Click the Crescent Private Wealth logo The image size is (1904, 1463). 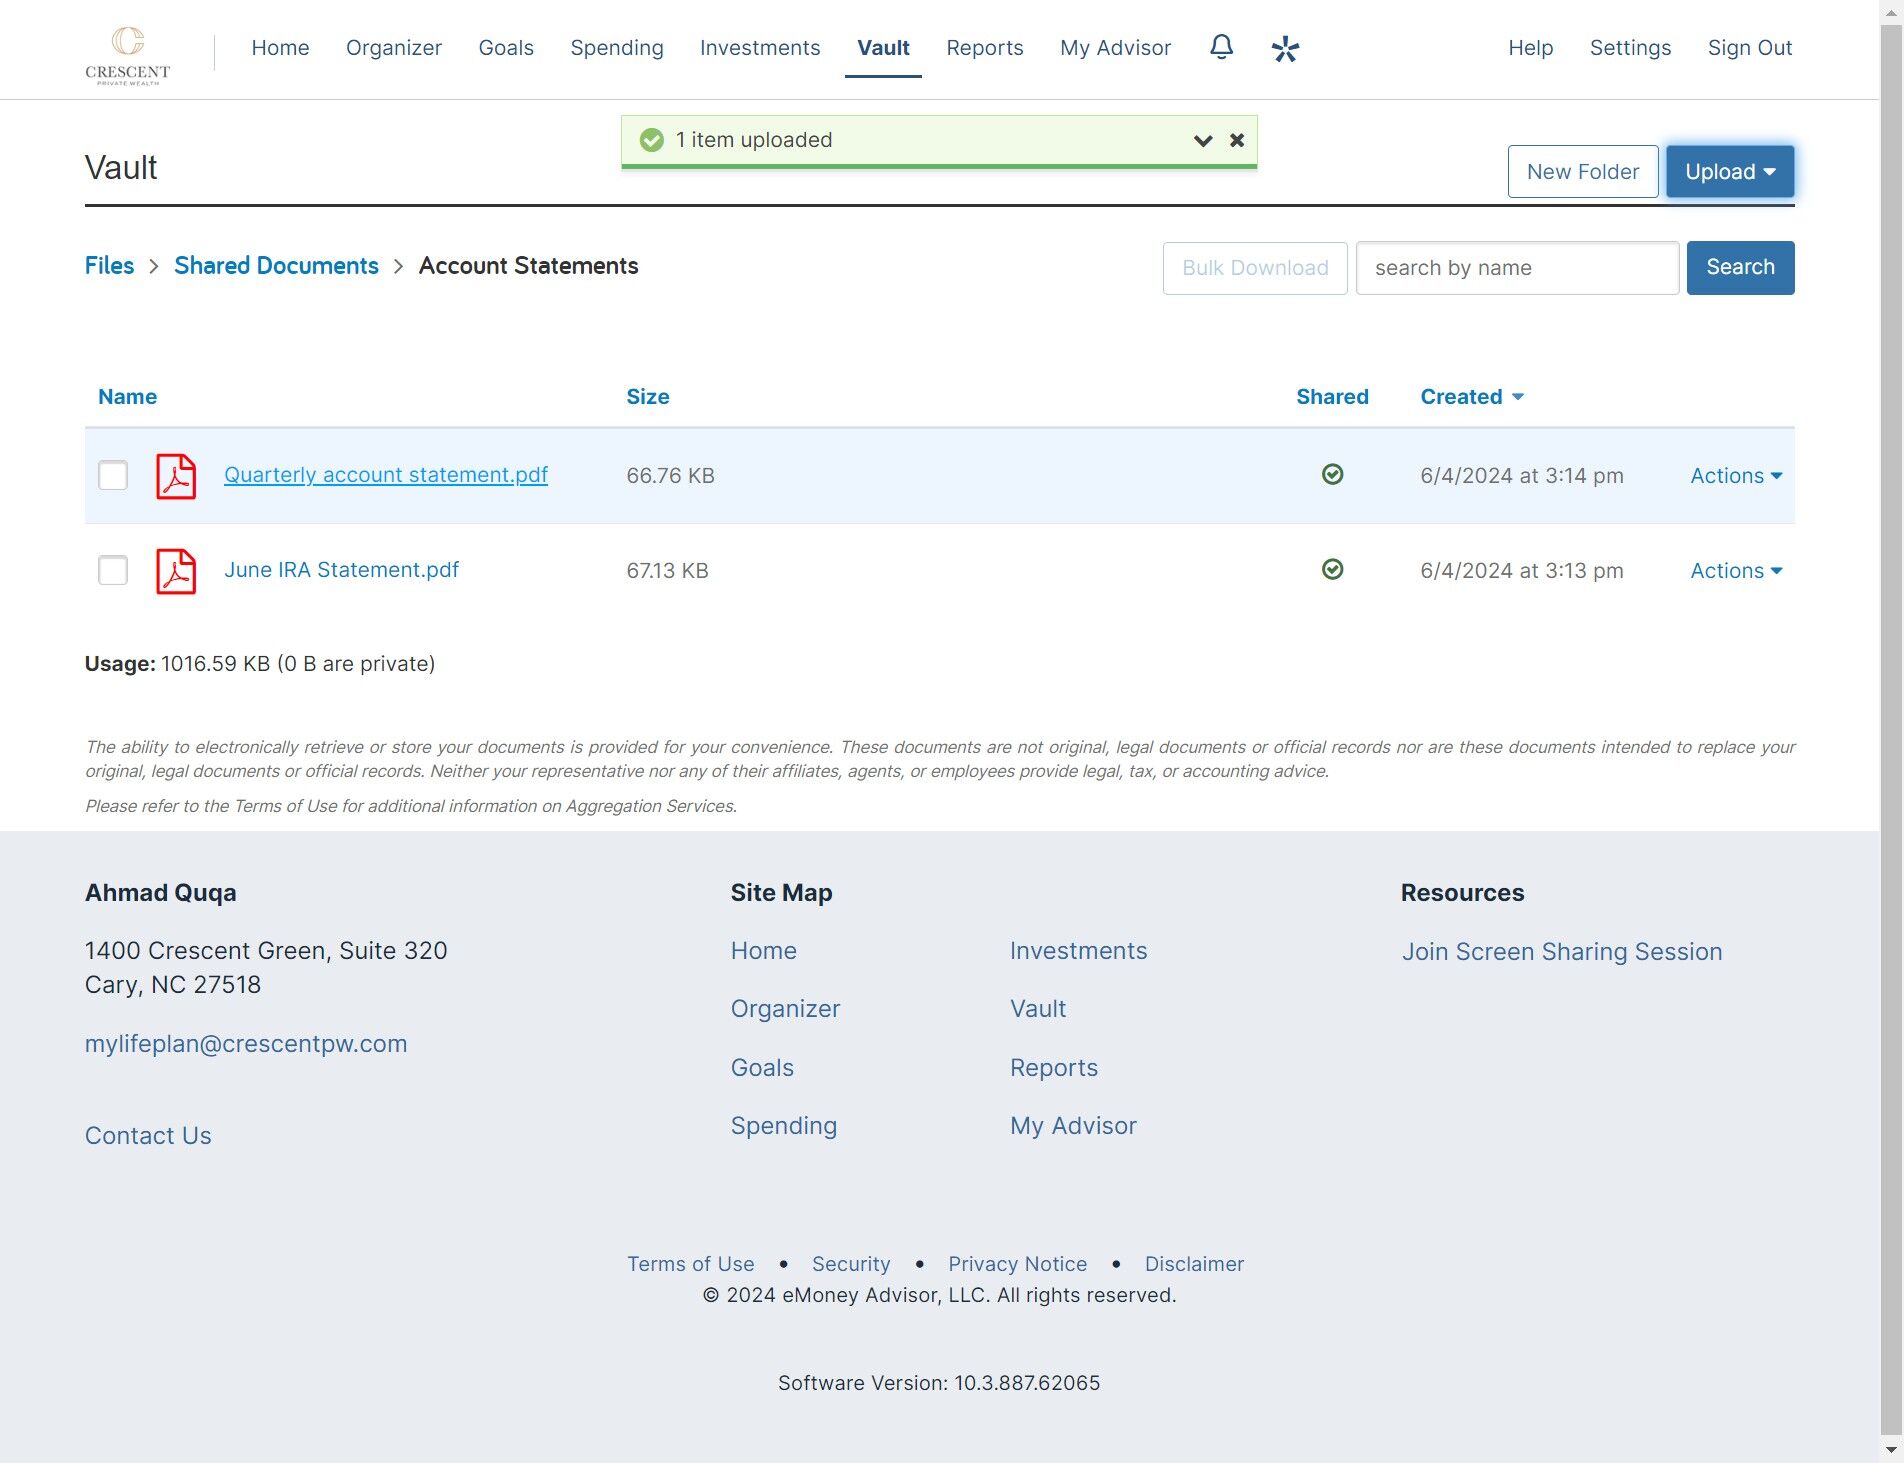pos(127,55)
